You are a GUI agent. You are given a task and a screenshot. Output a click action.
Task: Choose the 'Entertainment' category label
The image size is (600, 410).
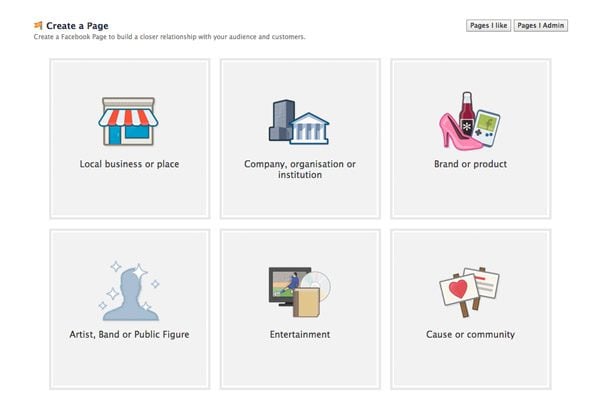click(299, 334)
